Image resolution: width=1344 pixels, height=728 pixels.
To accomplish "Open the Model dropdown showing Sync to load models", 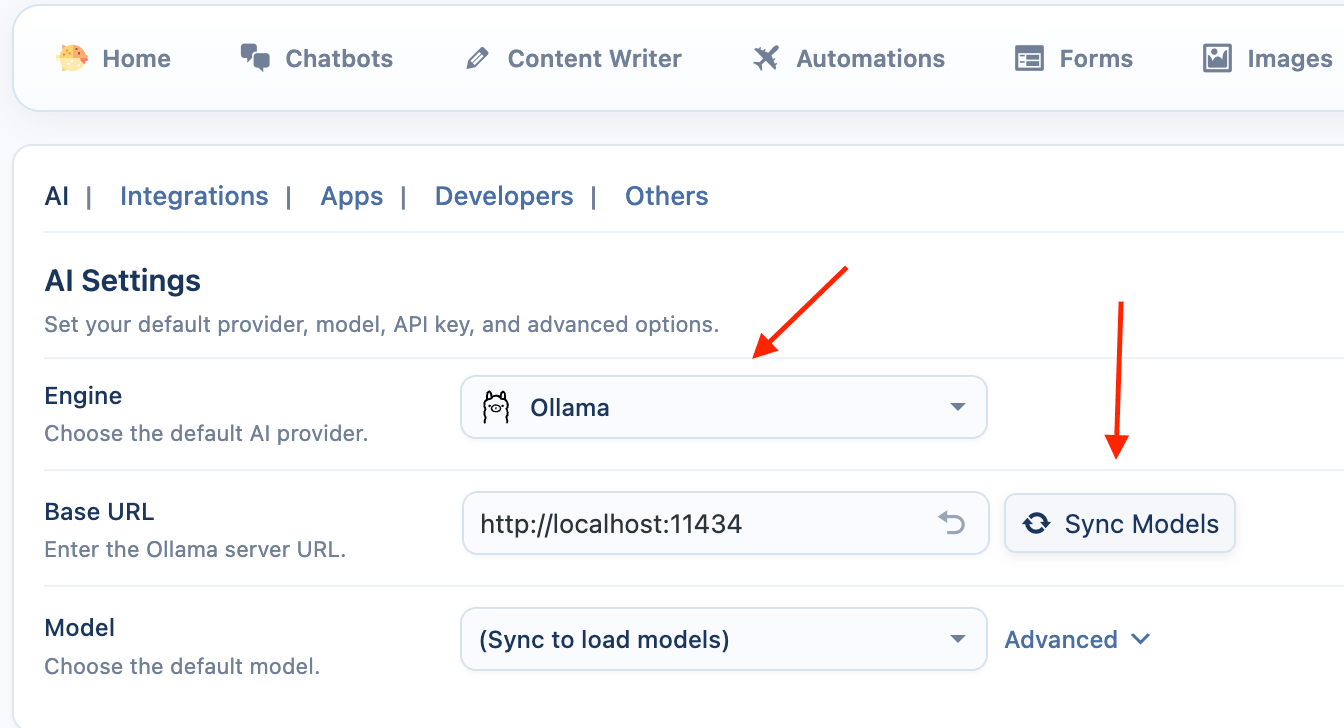I will pyautogui.click(x=723, y=639).
